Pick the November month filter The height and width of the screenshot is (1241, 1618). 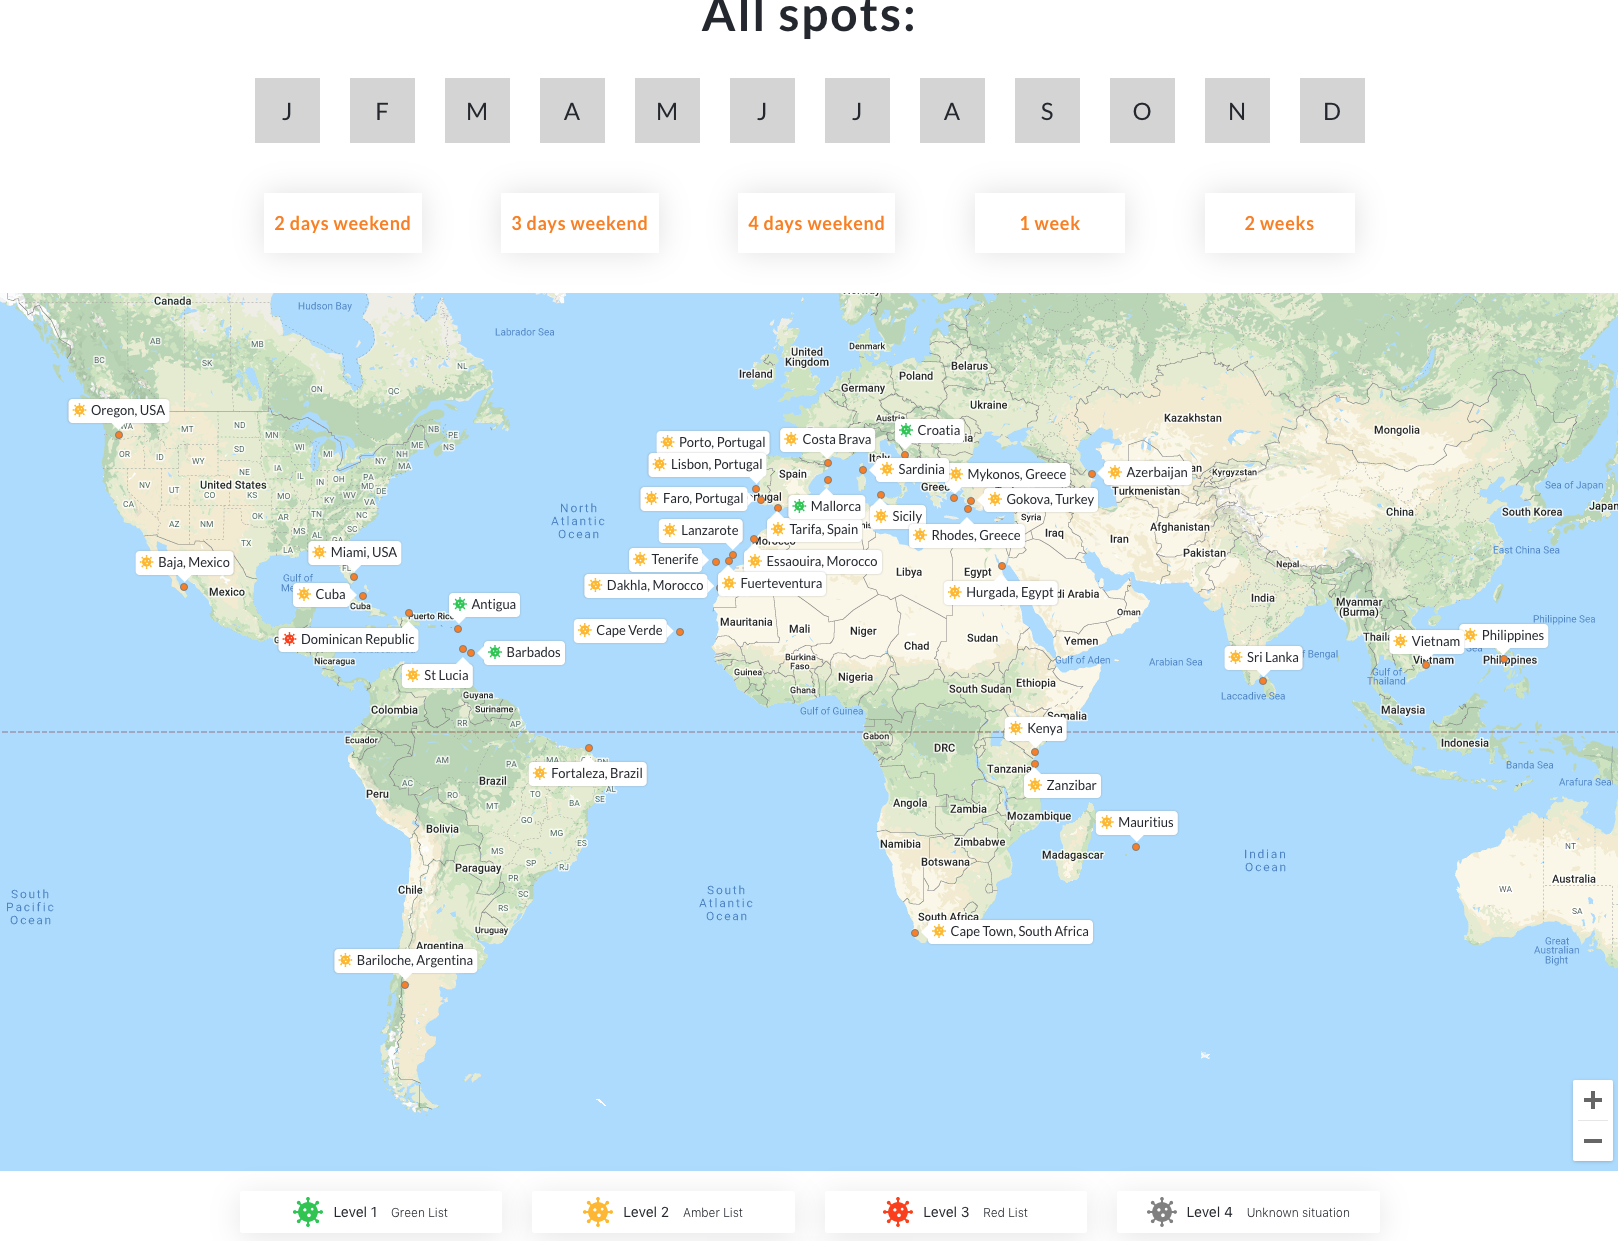pos(1237,111)
